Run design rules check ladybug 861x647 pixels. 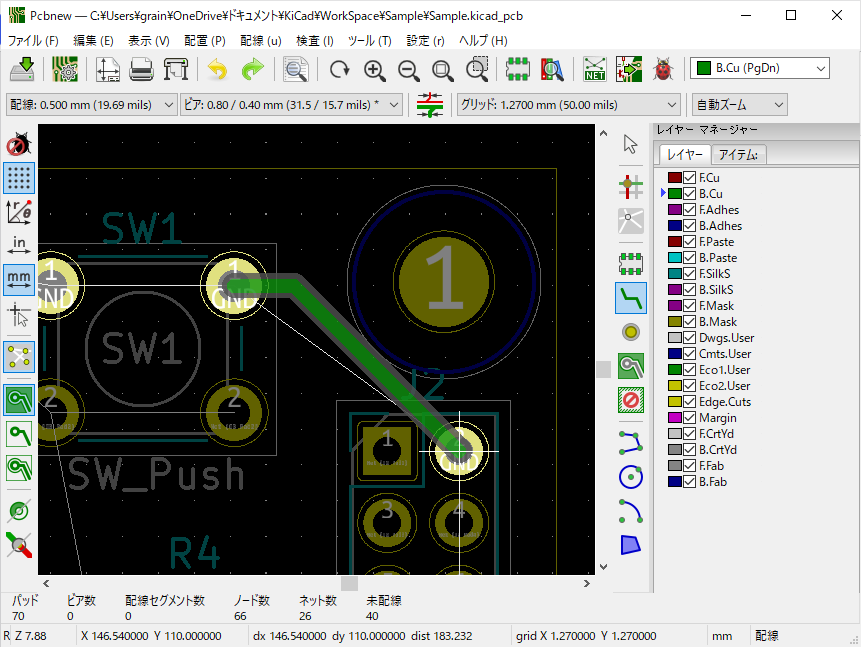(x=663, y=69)
